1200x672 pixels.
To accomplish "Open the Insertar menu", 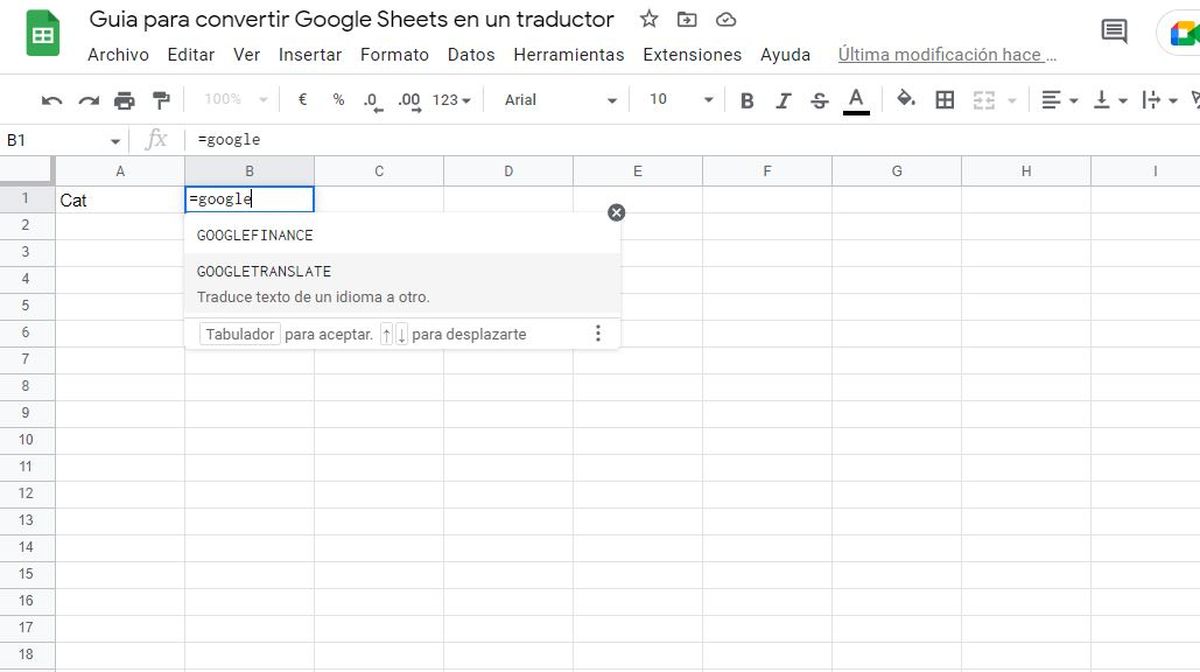I will [310, 55].
